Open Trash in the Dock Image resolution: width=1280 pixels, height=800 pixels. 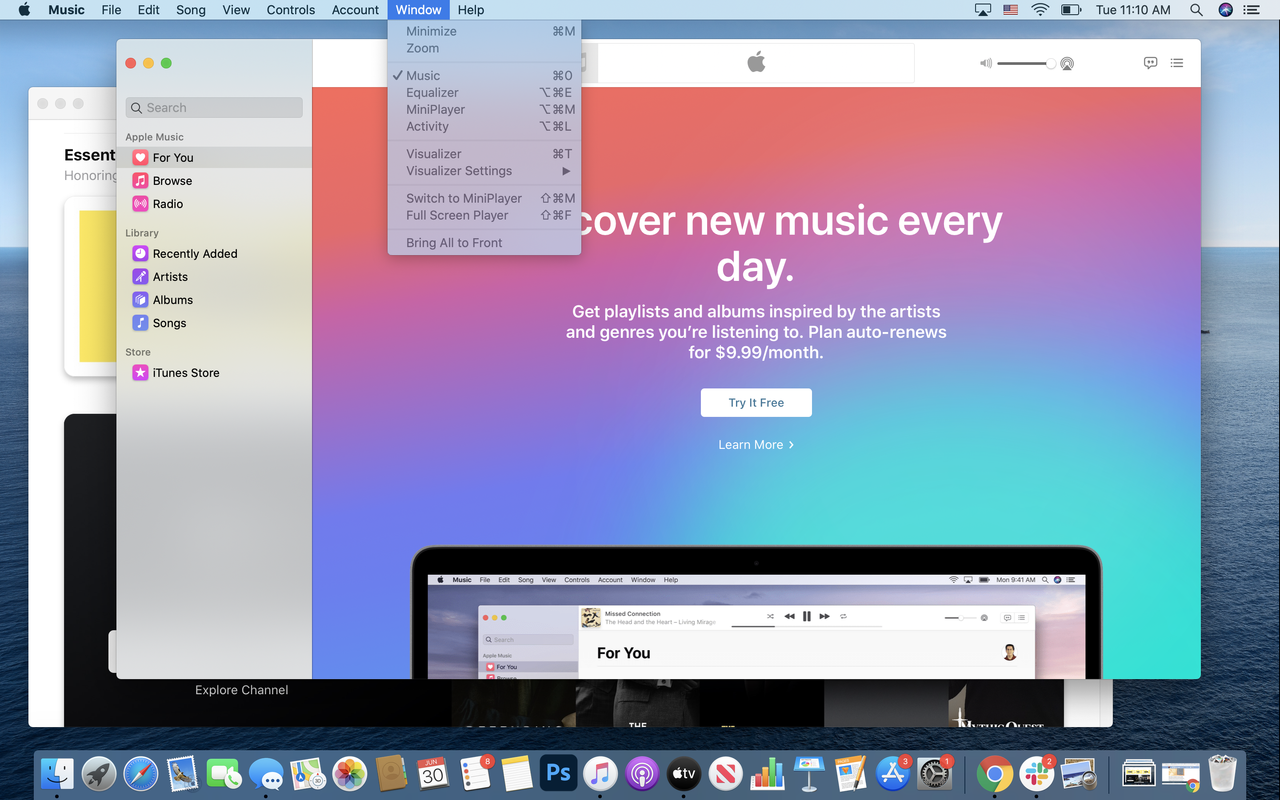pyautogui.click(x=1223, y=773)
